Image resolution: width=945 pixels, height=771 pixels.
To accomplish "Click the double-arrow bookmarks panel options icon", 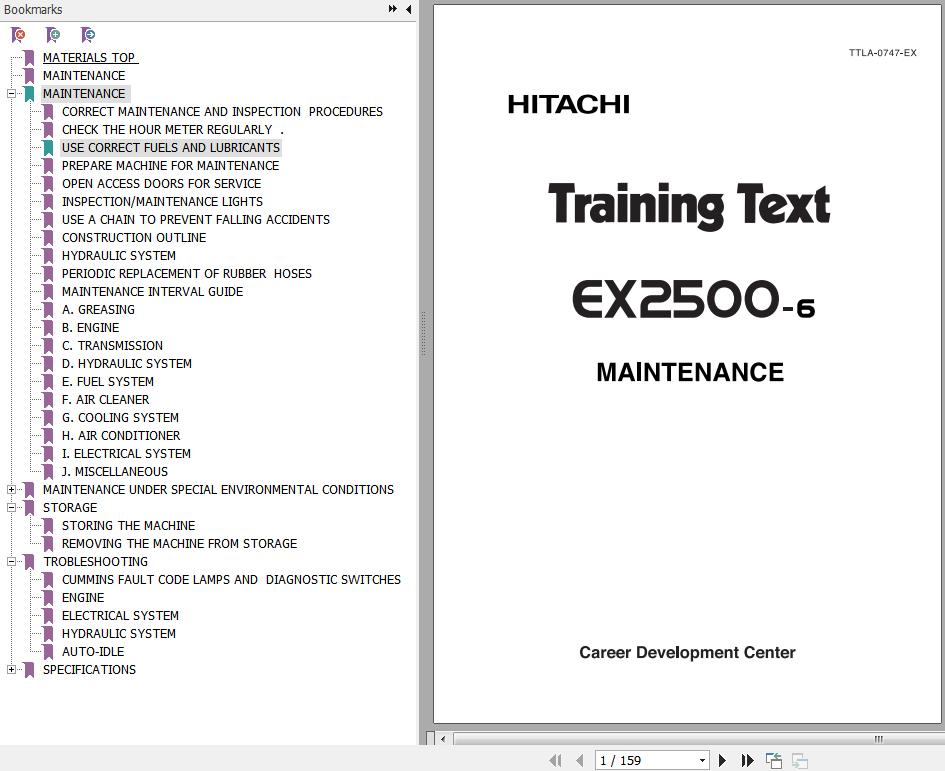I will (x=392, y=9).
